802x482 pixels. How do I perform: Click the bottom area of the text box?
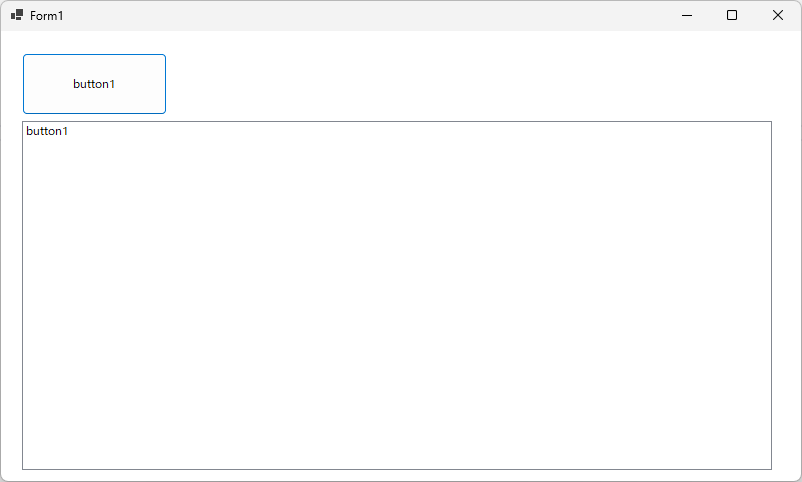pyautogui.click(x=396, y=450)
